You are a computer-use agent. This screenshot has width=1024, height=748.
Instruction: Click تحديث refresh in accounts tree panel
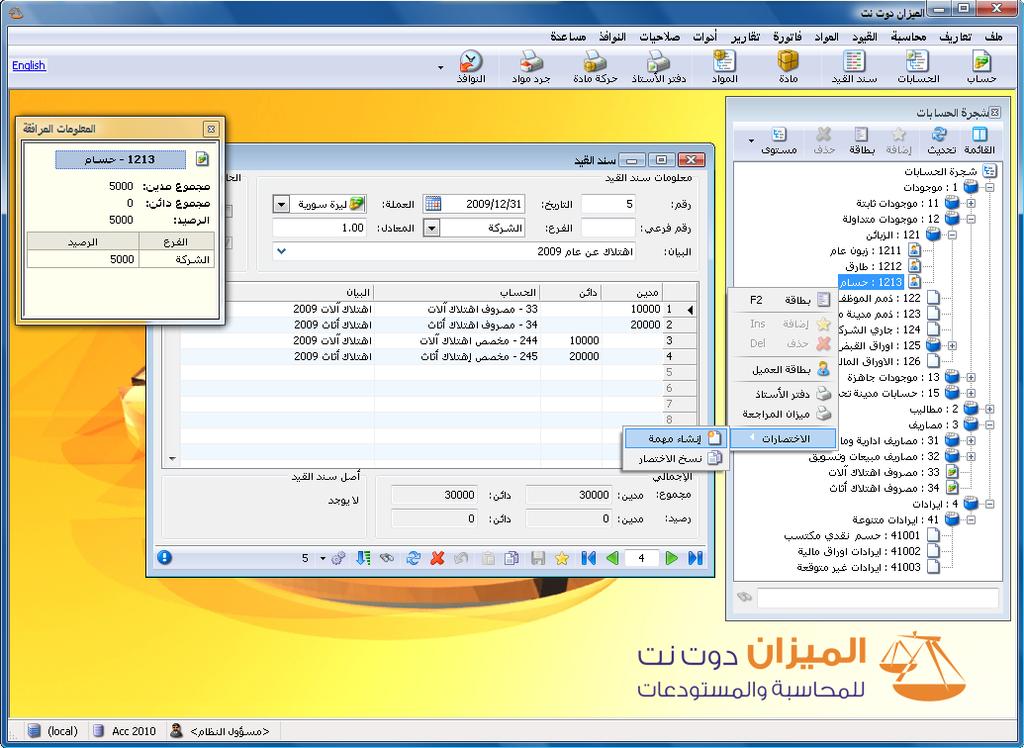point(940,140)
